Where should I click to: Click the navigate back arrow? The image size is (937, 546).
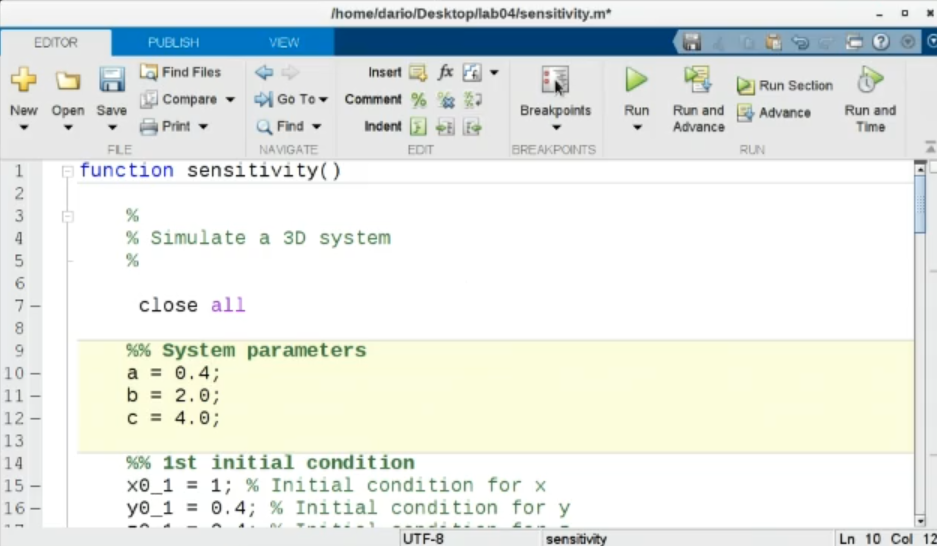pyautogui.click(x=264, y=72)
